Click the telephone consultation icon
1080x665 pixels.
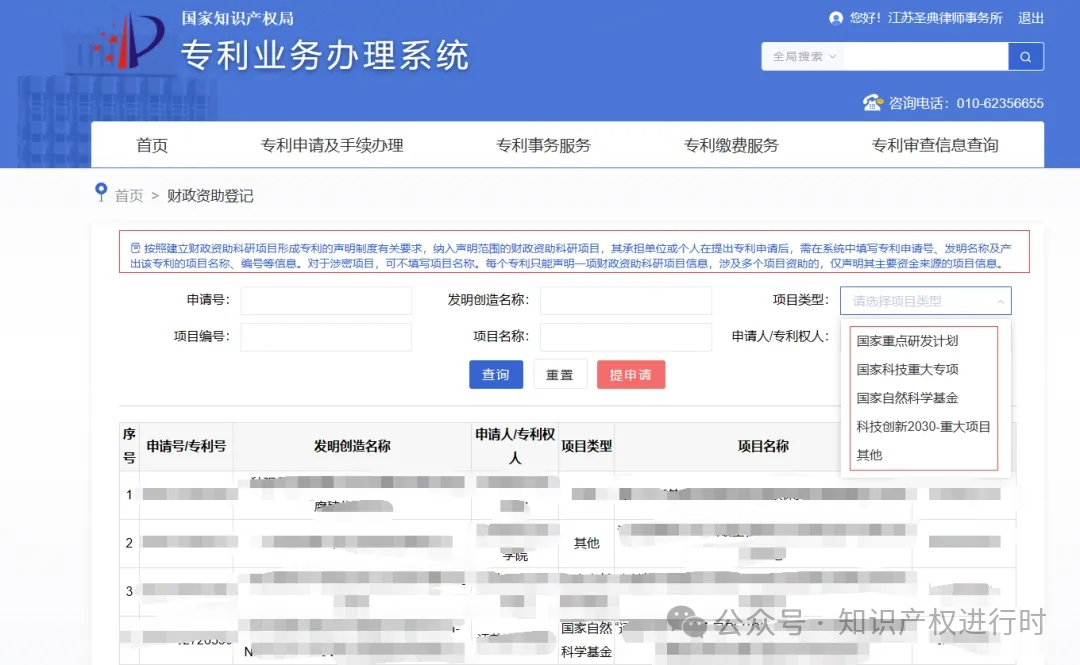pos(873,102)
